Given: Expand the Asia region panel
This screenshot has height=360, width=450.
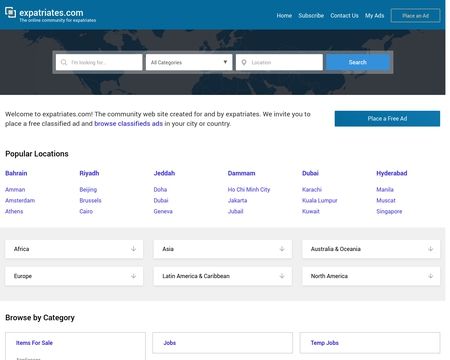Looking at the screenshot, I should (223, 249).
